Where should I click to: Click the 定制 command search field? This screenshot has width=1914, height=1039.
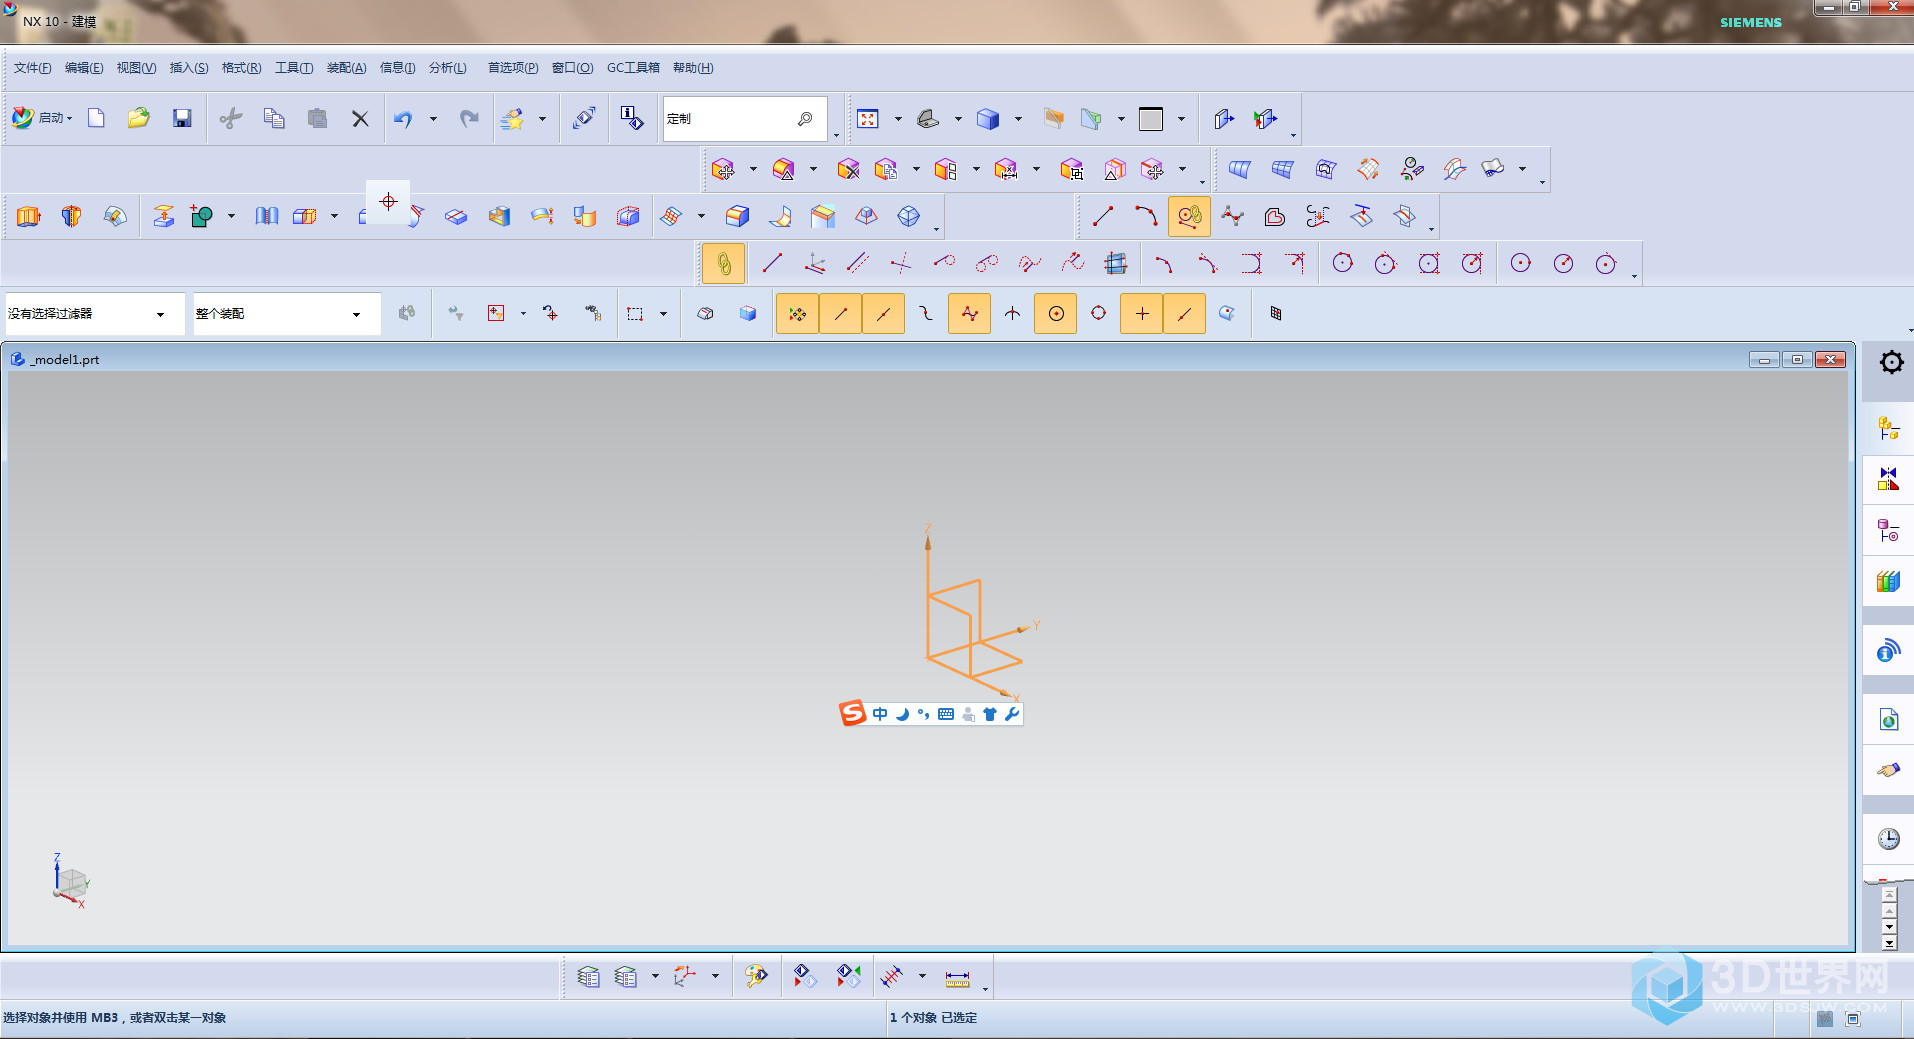745,119
